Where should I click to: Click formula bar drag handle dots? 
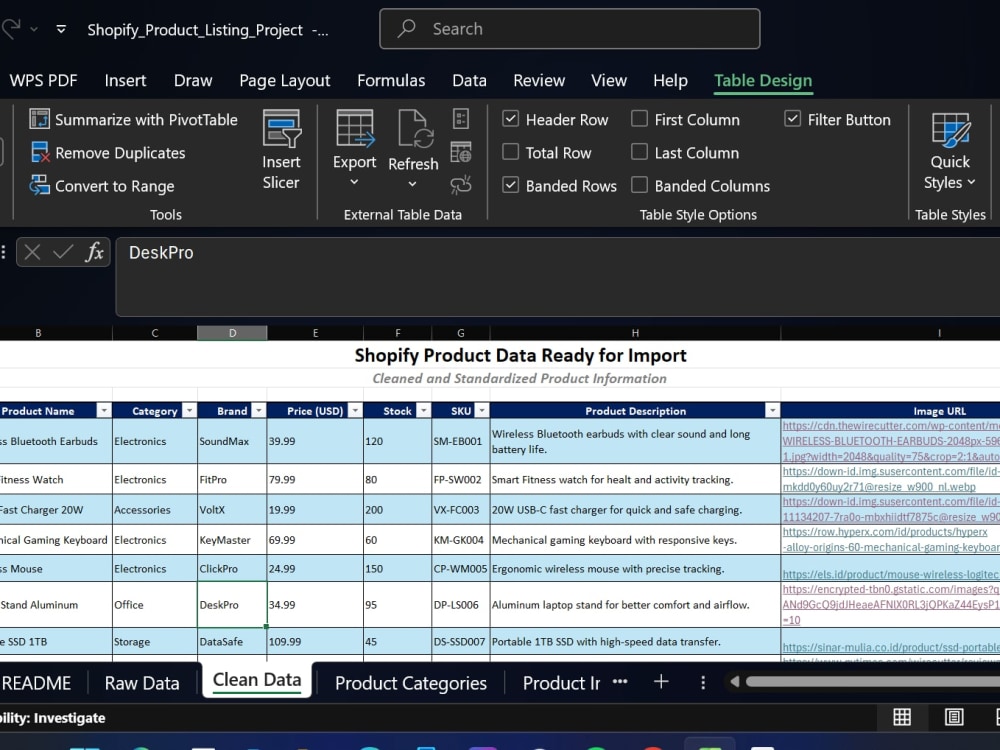4,253
